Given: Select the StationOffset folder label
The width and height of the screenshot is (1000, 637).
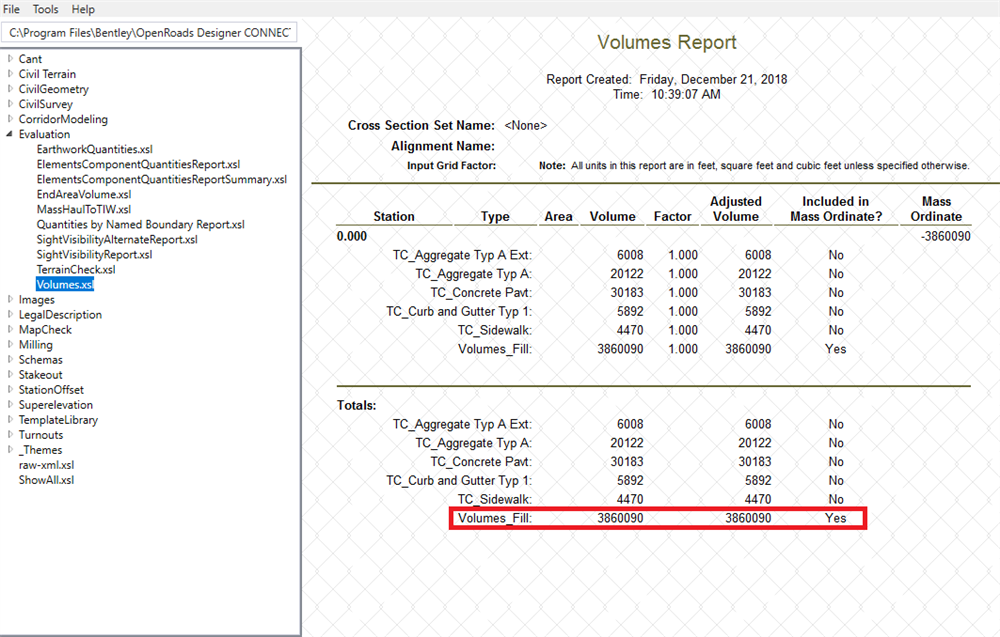Looking at the screenshot, I should pos(51,390).
